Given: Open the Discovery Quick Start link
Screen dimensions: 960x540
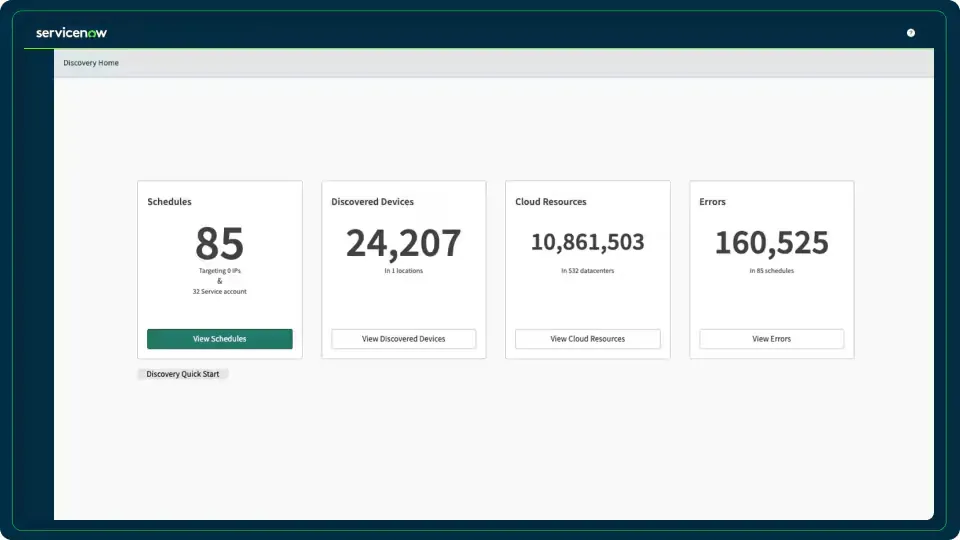Looking at the screenshot, I should pos(183,374).
